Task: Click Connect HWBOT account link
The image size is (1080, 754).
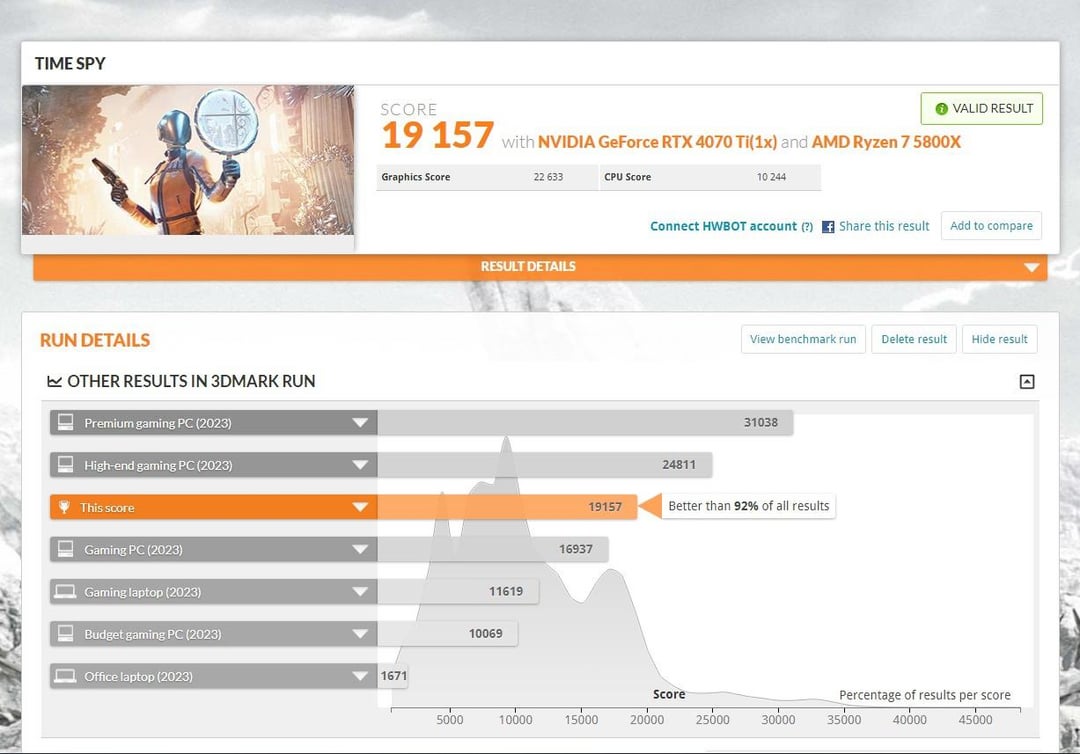Action: click(x=723, y=227)
